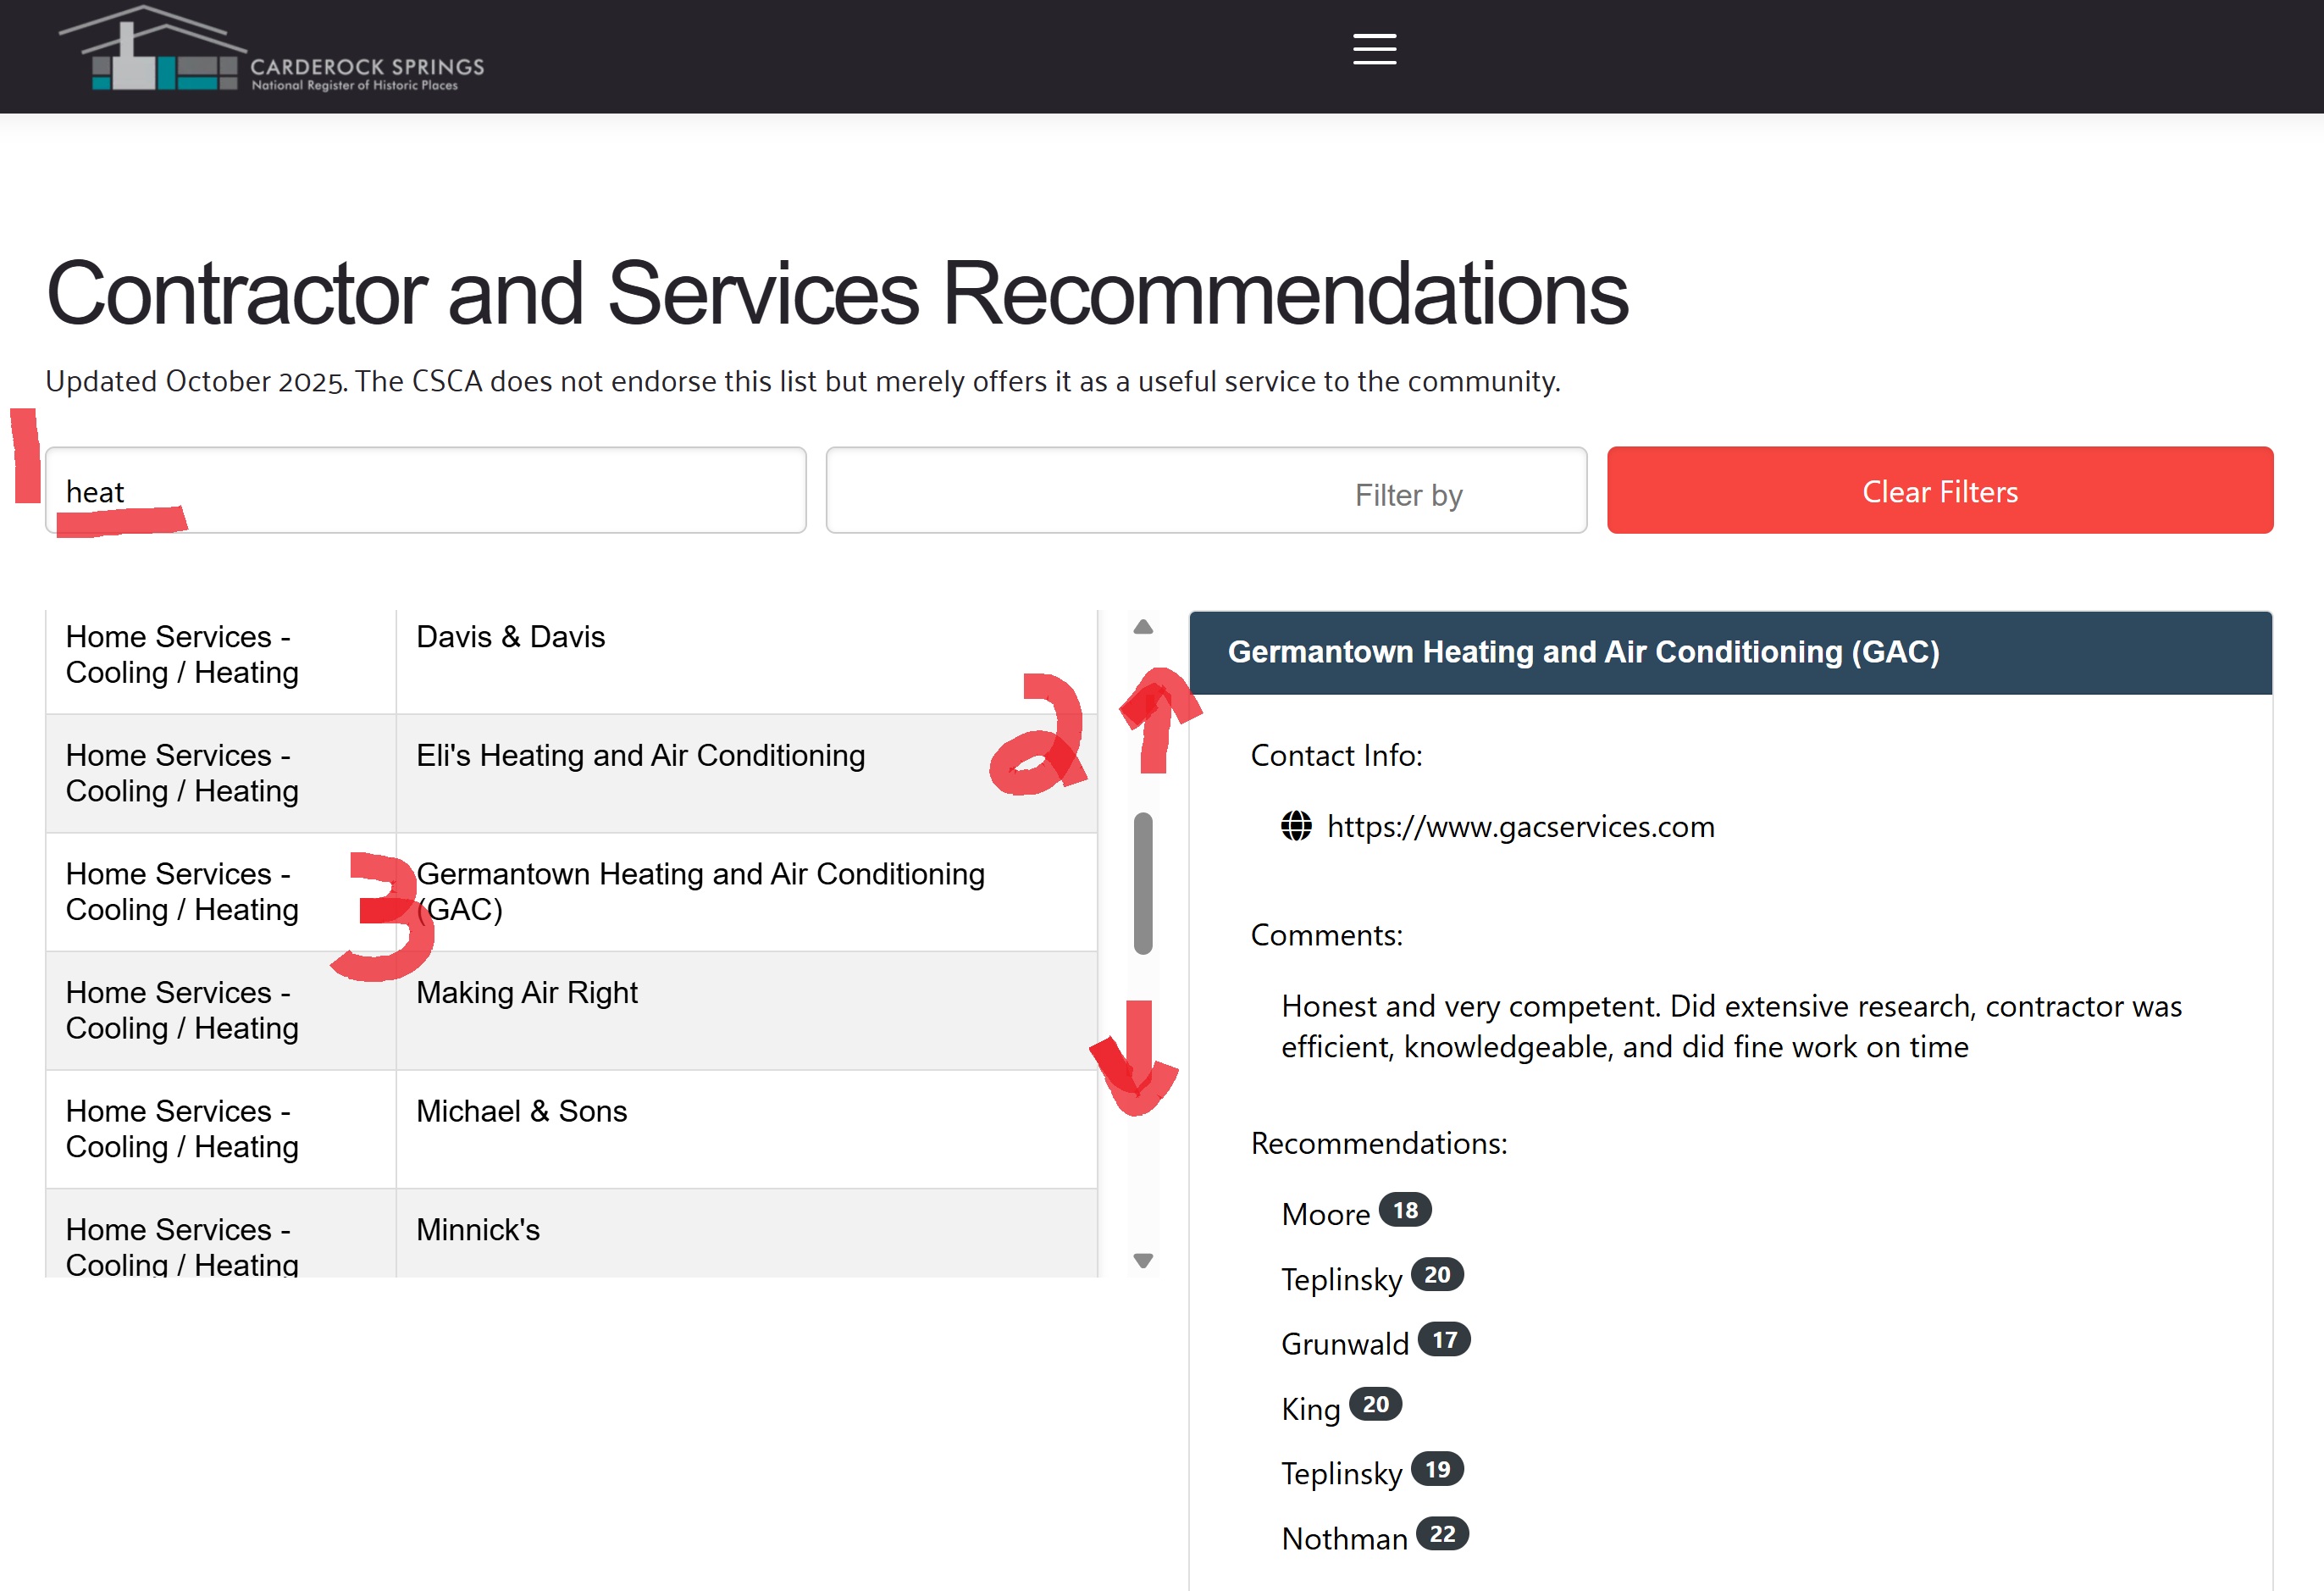The width and height of the screenshot is (2324, 1591).
Task: Click the search field containing heat
Action: click(425, 491)
